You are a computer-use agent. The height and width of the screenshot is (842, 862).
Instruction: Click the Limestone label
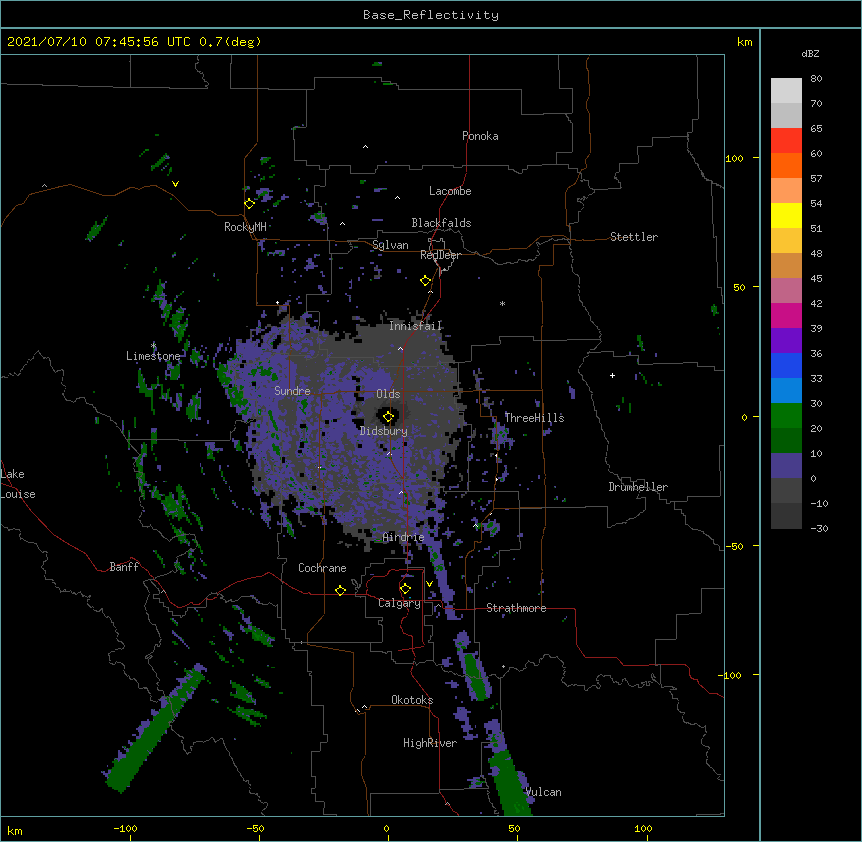click(153, 356)
